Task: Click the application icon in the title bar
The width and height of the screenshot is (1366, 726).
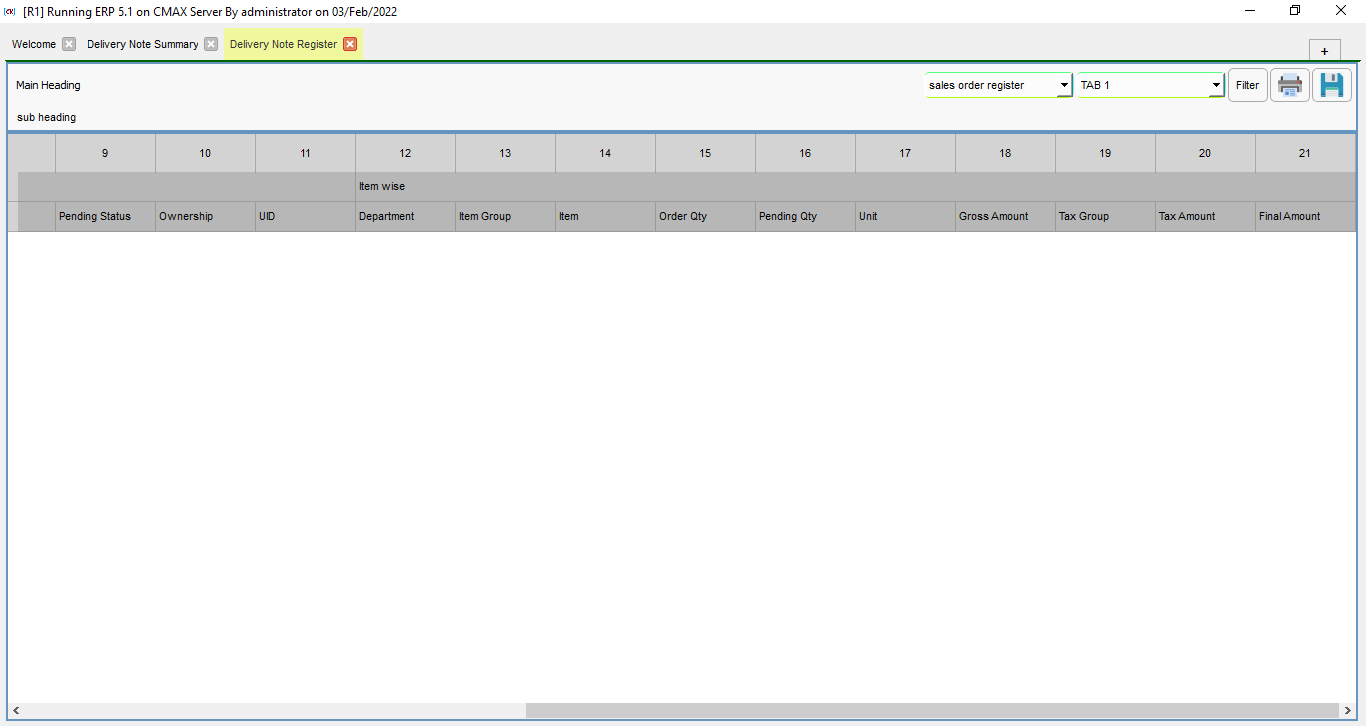Action: (10, 11)
